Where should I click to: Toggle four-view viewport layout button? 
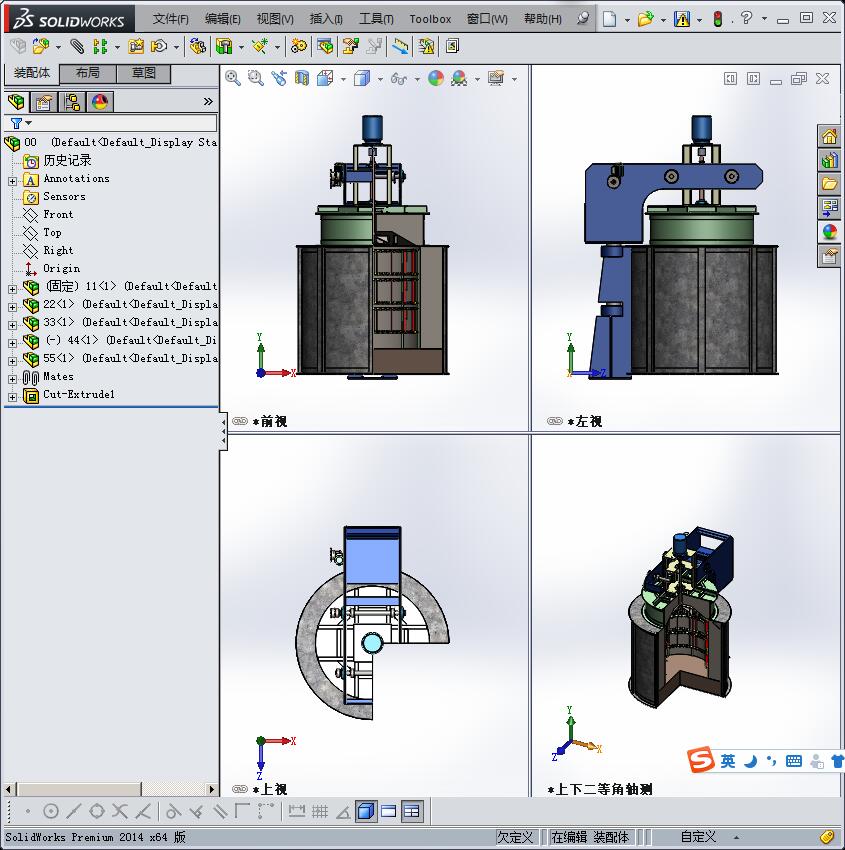coord(412,811)
